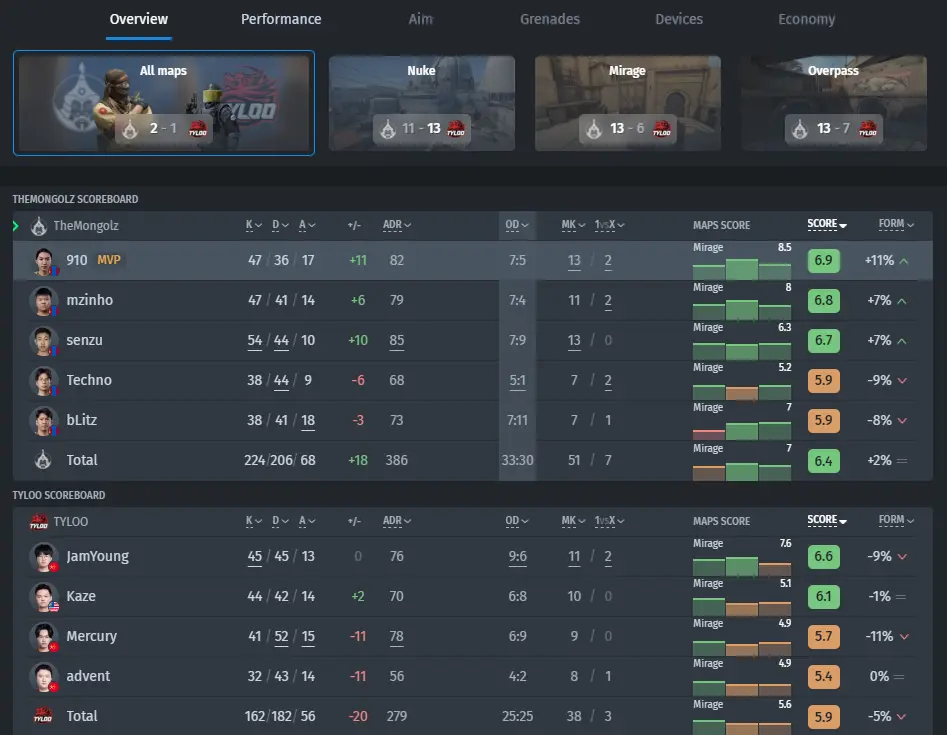Click TYLOO logo on All maps score

tap(198, 129)
